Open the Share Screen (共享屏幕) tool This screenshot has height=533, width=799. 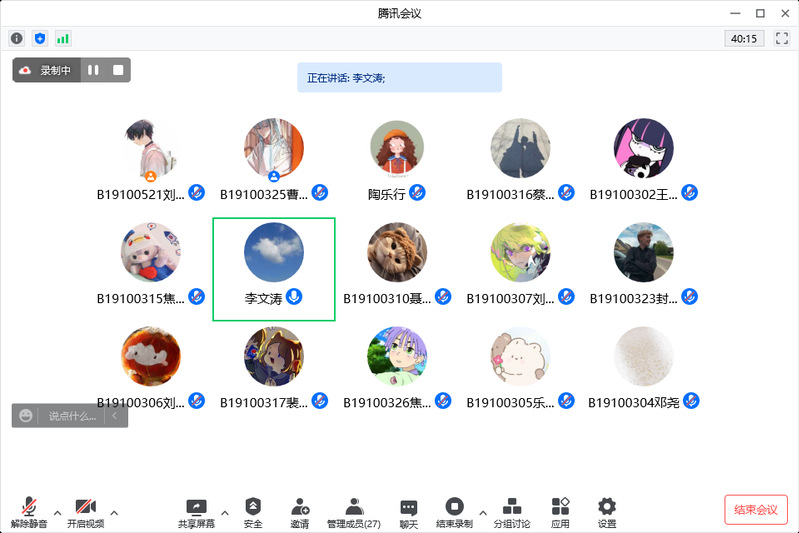[x=196, y=513]
